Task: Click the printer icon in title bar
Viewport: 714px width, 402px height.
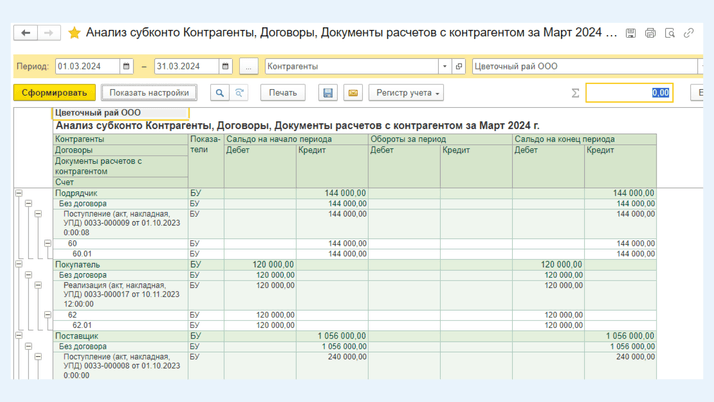Action: coord(650,33)
